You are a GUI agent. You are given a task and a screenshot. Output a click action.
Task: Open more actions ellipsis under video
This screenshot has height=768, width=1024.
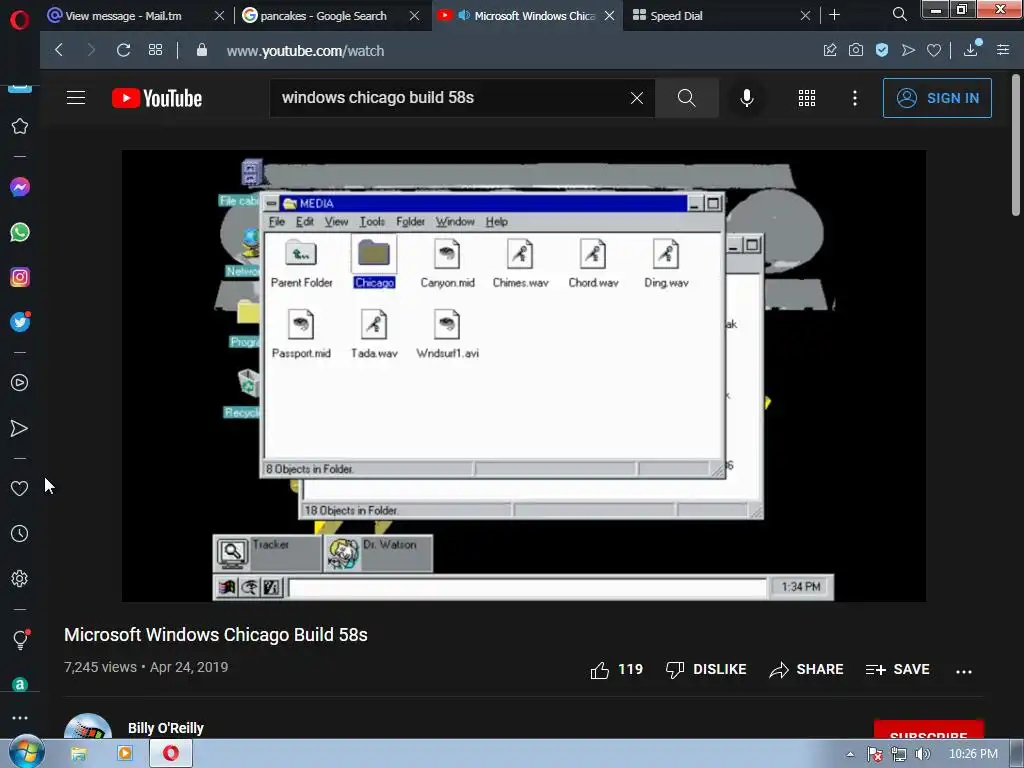click(964, 671)
